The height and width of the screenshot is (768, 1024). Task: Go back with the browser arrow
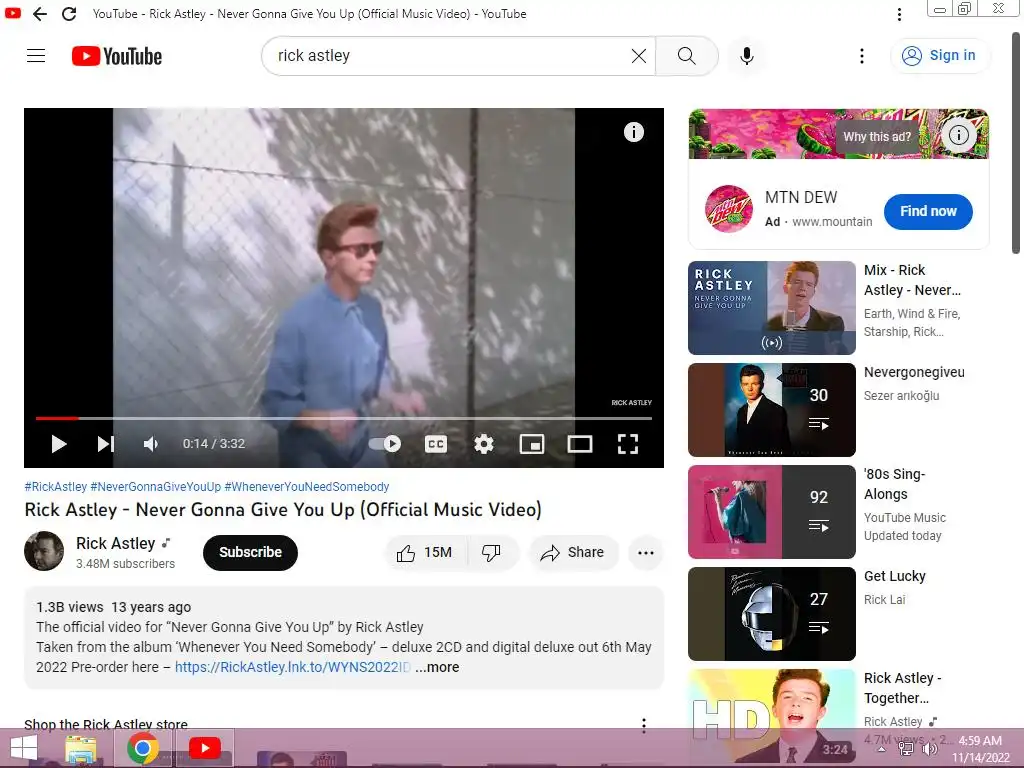tap(40, 14)
